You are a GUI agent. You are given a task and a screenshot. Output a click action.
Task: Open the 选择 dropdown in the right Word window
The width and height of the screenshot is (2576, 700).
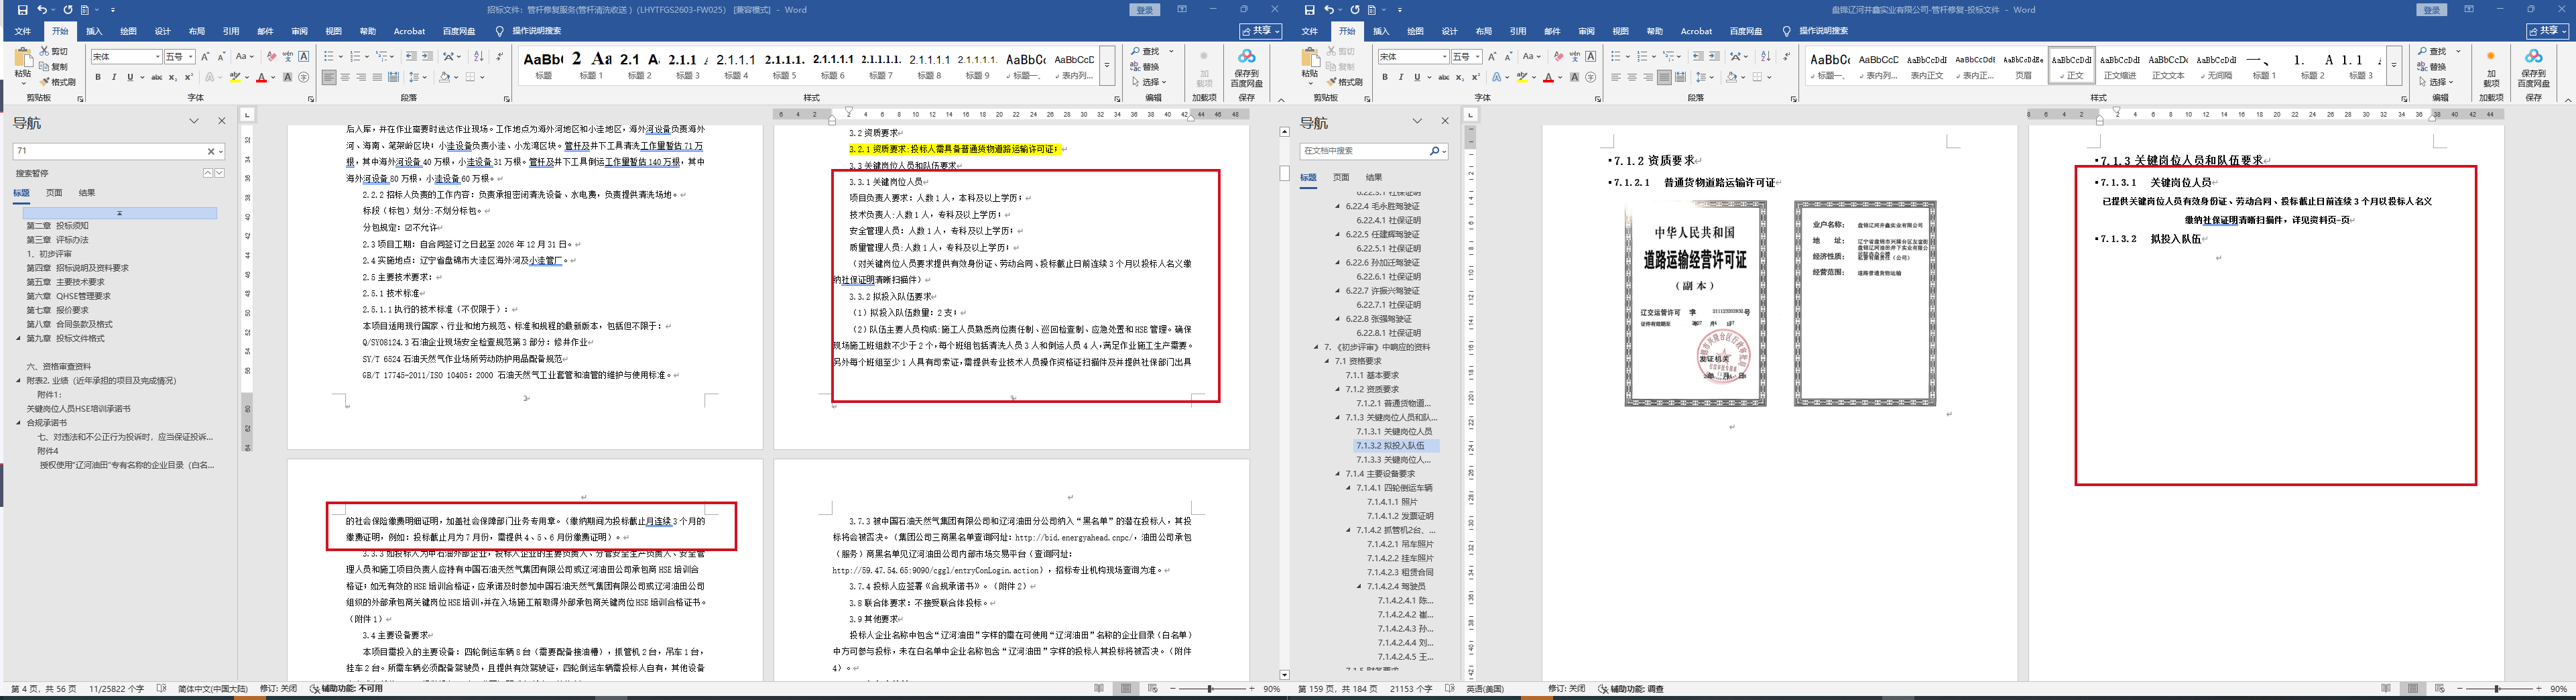pos(2436,82)
